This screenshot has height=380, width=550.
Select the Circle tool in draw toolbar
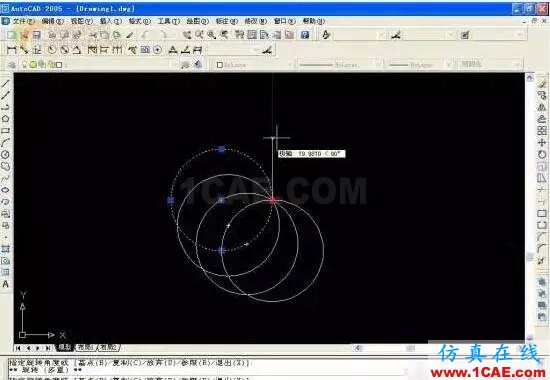[5, 154]
